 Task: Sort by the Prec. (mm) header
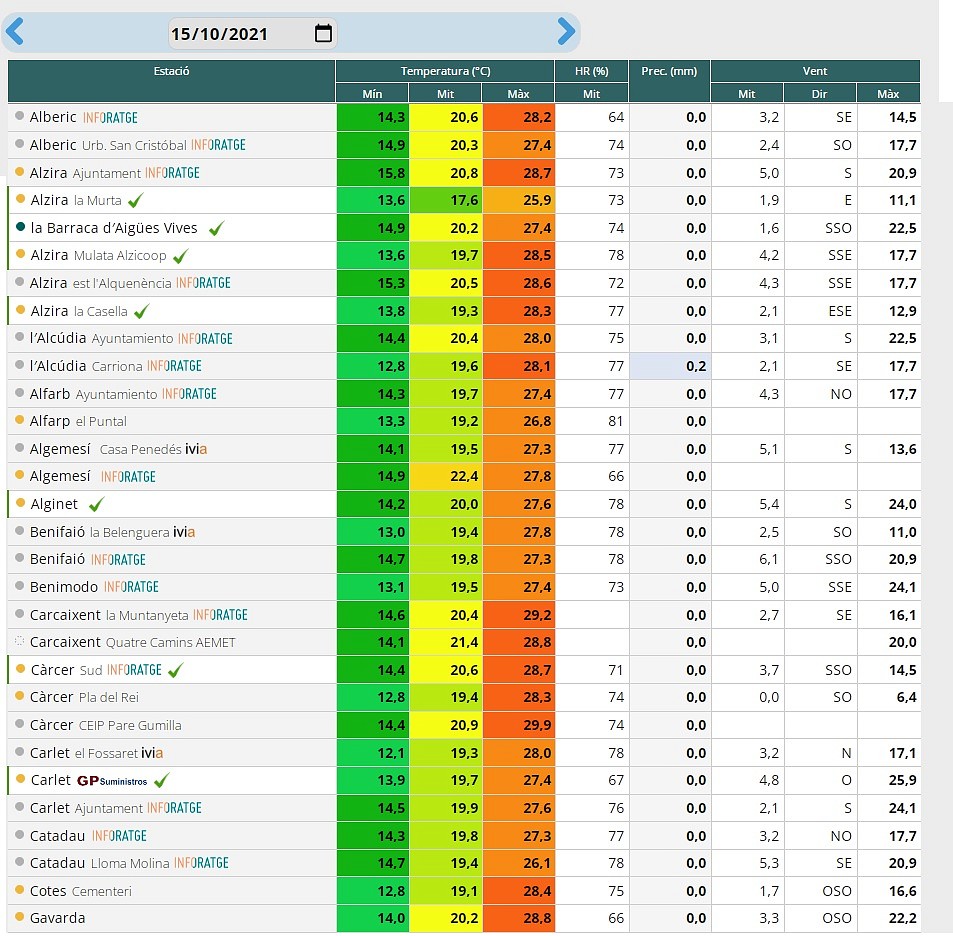tap(669, 81)
